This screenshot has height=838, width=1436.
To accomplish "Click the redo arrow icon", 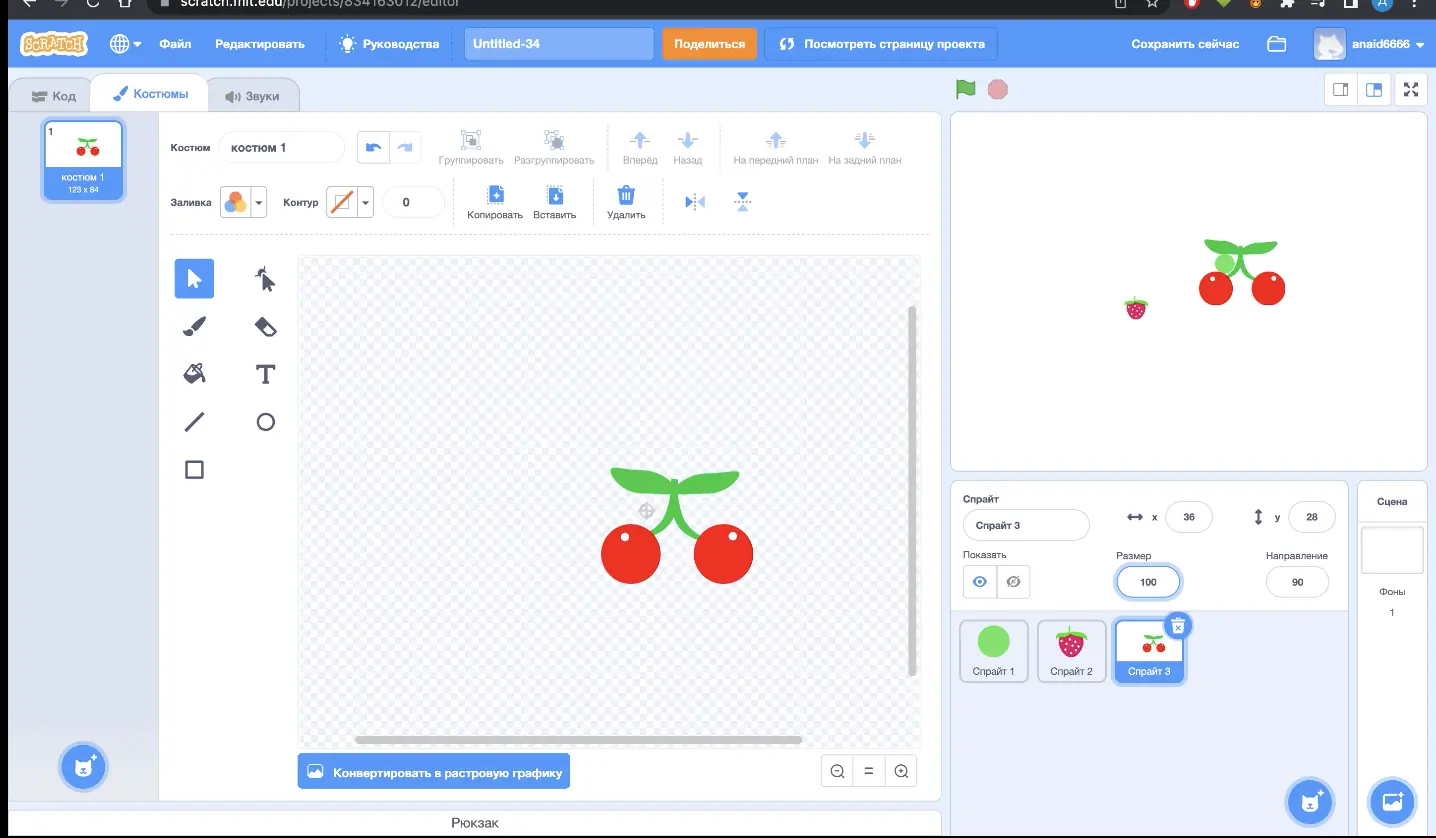I will click(x=405, y=147).
